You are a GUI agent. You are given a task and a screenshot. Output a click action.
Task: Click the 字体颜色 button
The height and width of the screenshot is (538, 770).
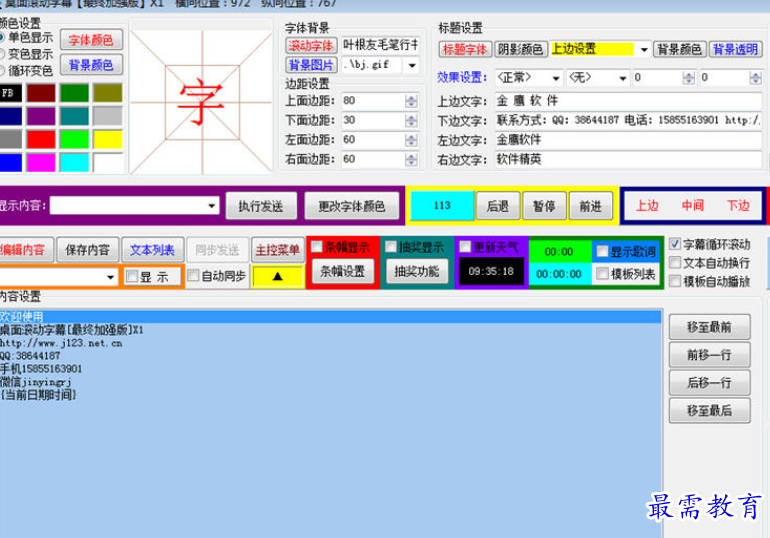point(91,40)
